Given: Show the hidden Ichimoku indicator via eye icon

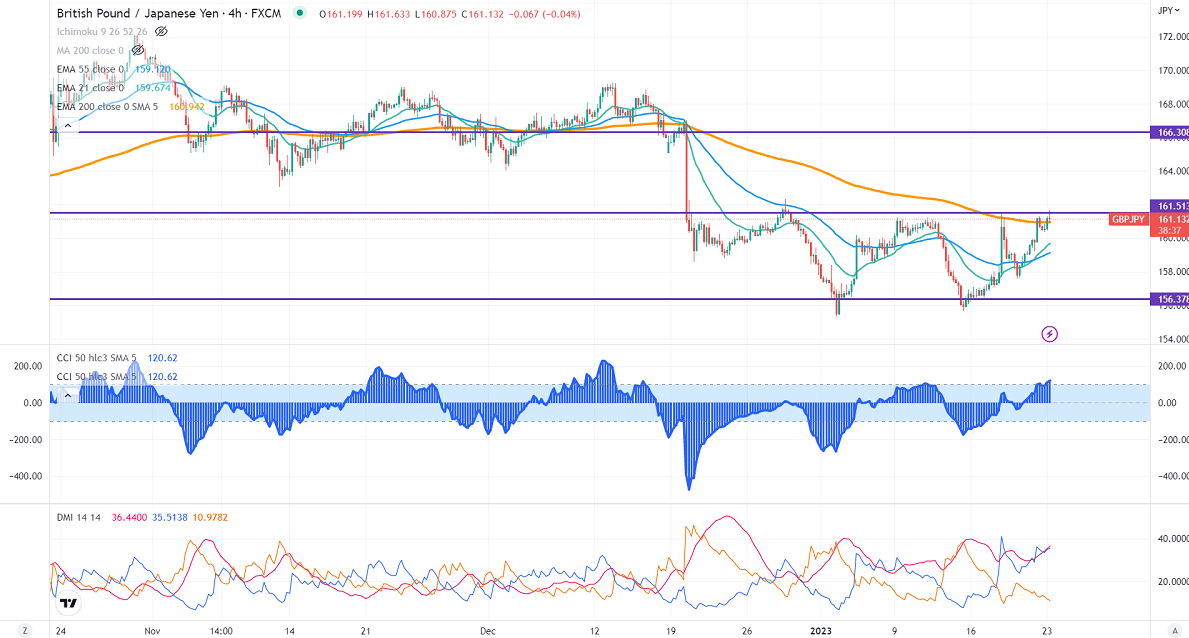Looking at the screenshot, I should point(160,33).
